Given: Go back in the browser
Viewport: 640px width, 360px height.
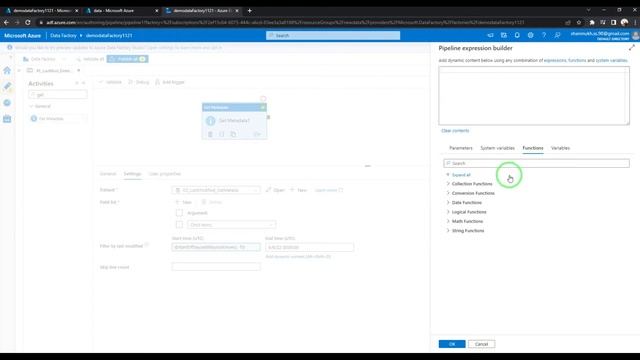Looking at the screenshot, I should [6, 22].
